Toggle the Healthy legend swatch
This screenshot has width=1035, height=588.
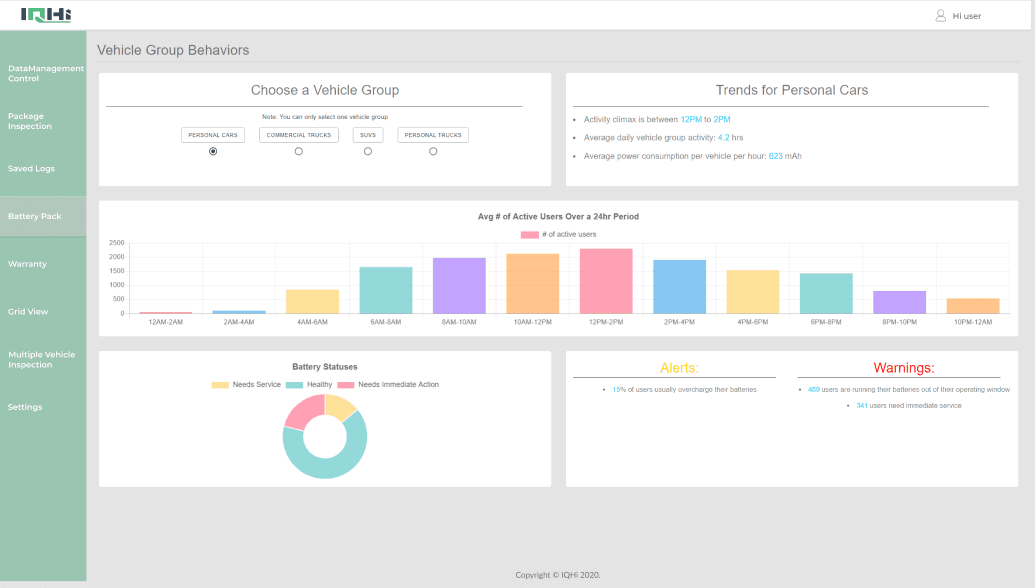294,385
